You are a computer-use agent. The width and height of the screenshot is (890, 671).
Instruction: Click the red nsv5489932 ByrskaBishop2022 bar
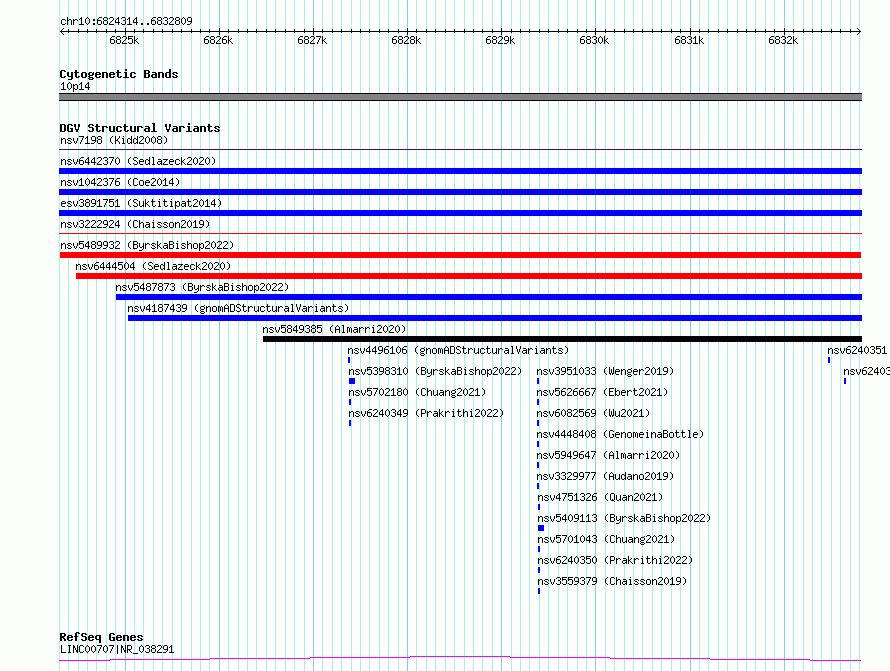pyautogui.click(x=460, y=255)
